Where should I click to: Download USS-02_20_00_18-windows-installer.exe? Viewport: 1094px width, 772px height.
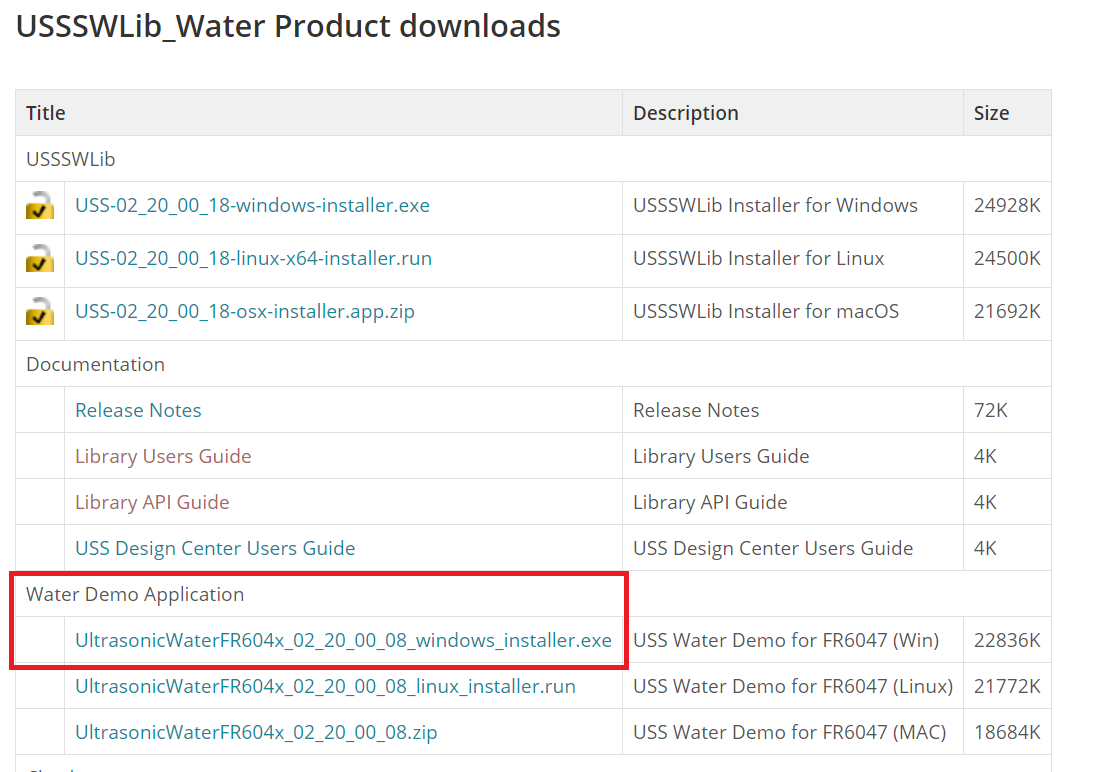click(x=253, y=205)
